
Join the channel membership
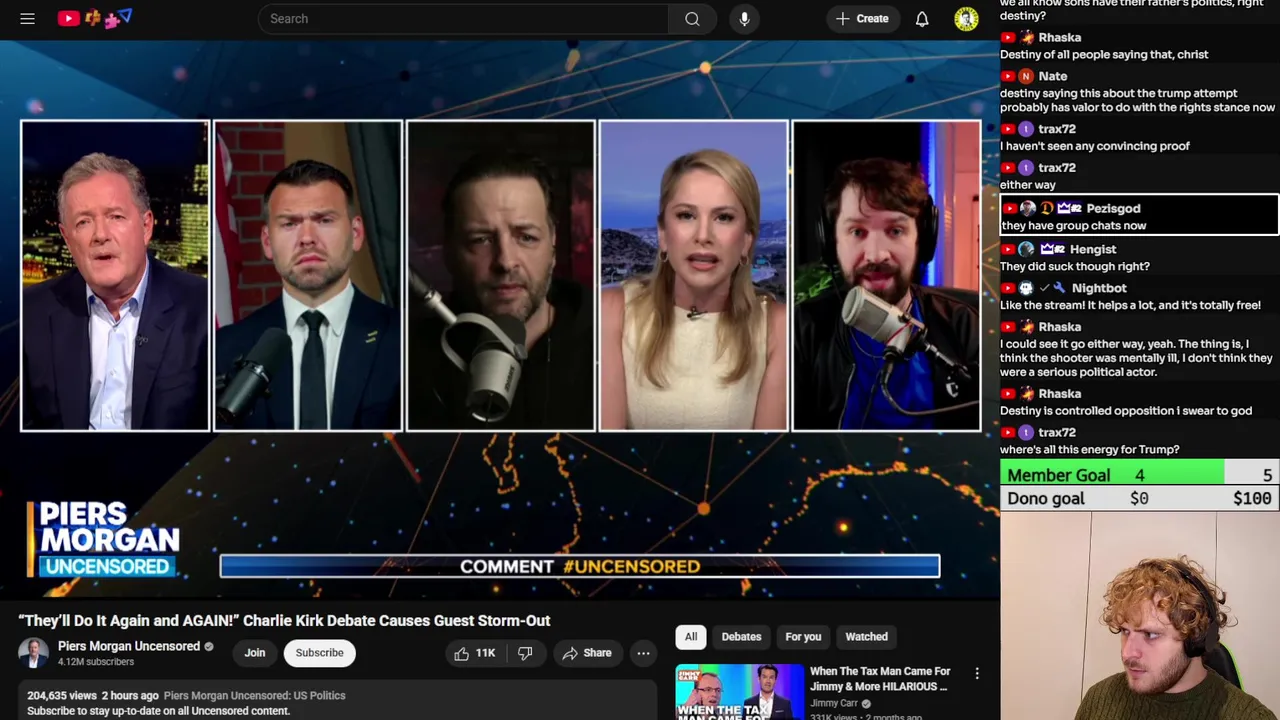tap(255, 653)
